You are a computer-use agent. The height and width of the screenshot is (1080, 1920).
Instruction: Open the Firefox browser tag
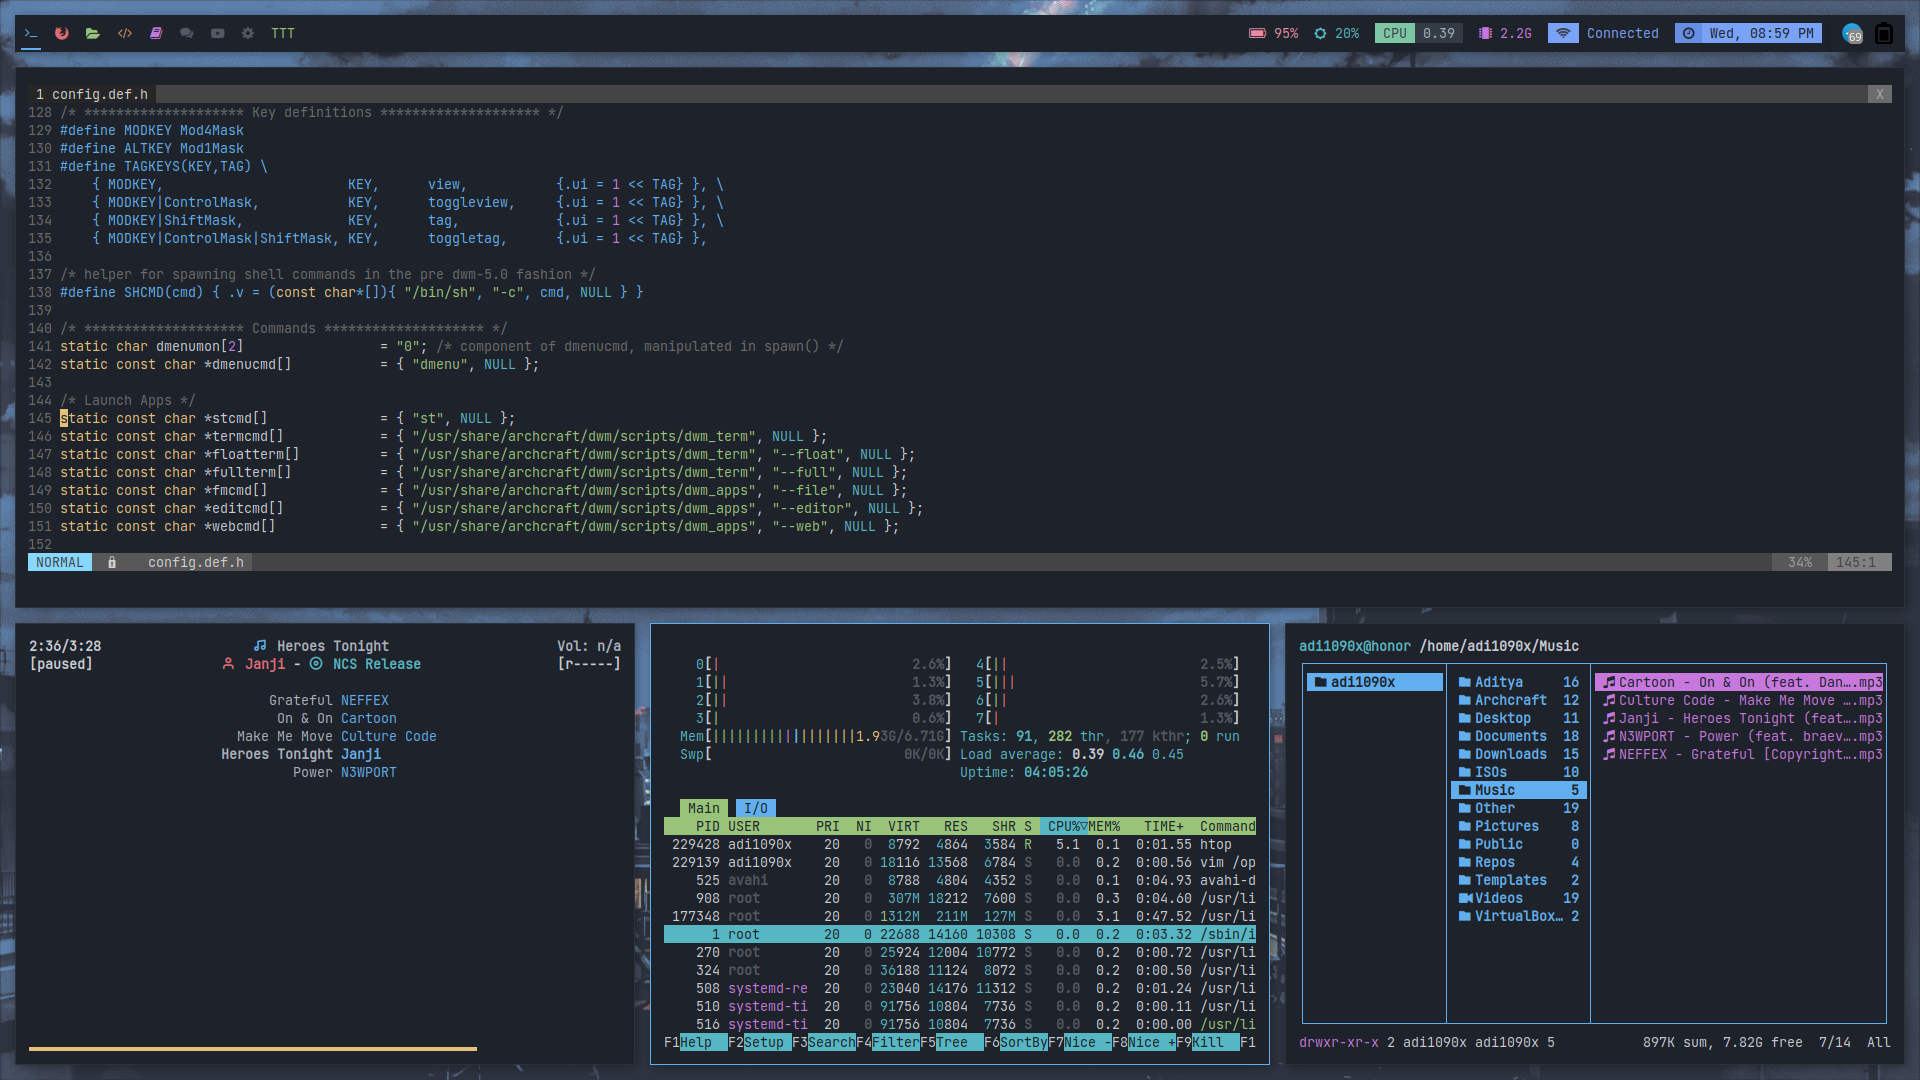pyautogui.click(x=62, y=33)
